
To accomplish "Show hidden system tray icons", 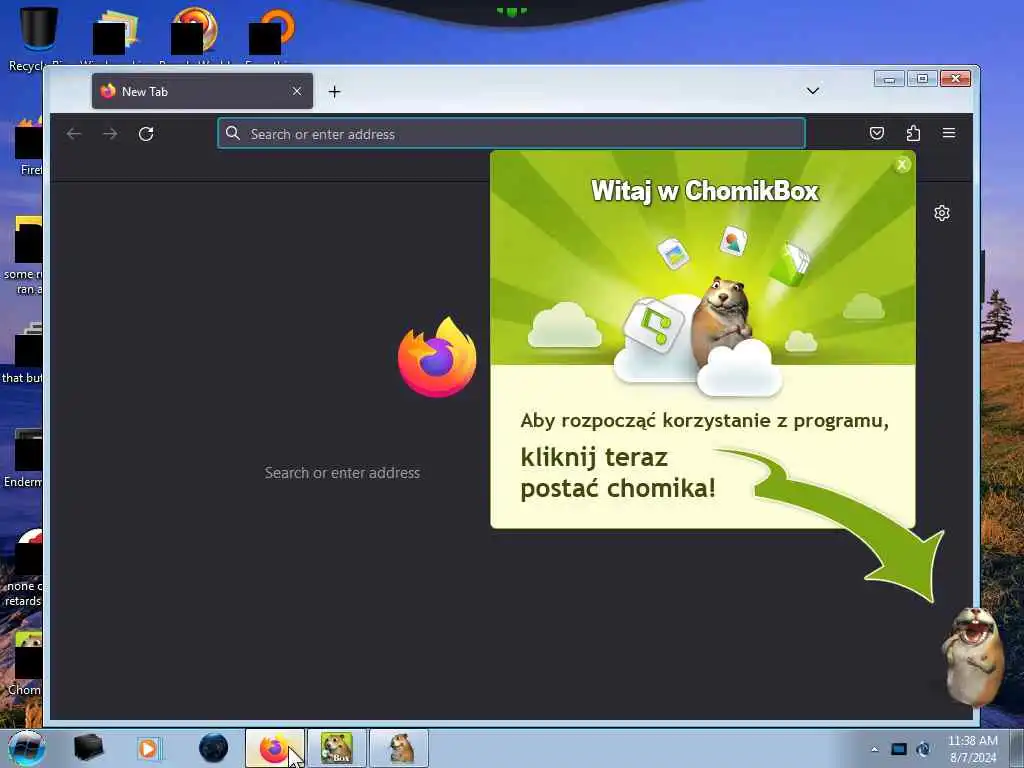I will tap(874, 749).
